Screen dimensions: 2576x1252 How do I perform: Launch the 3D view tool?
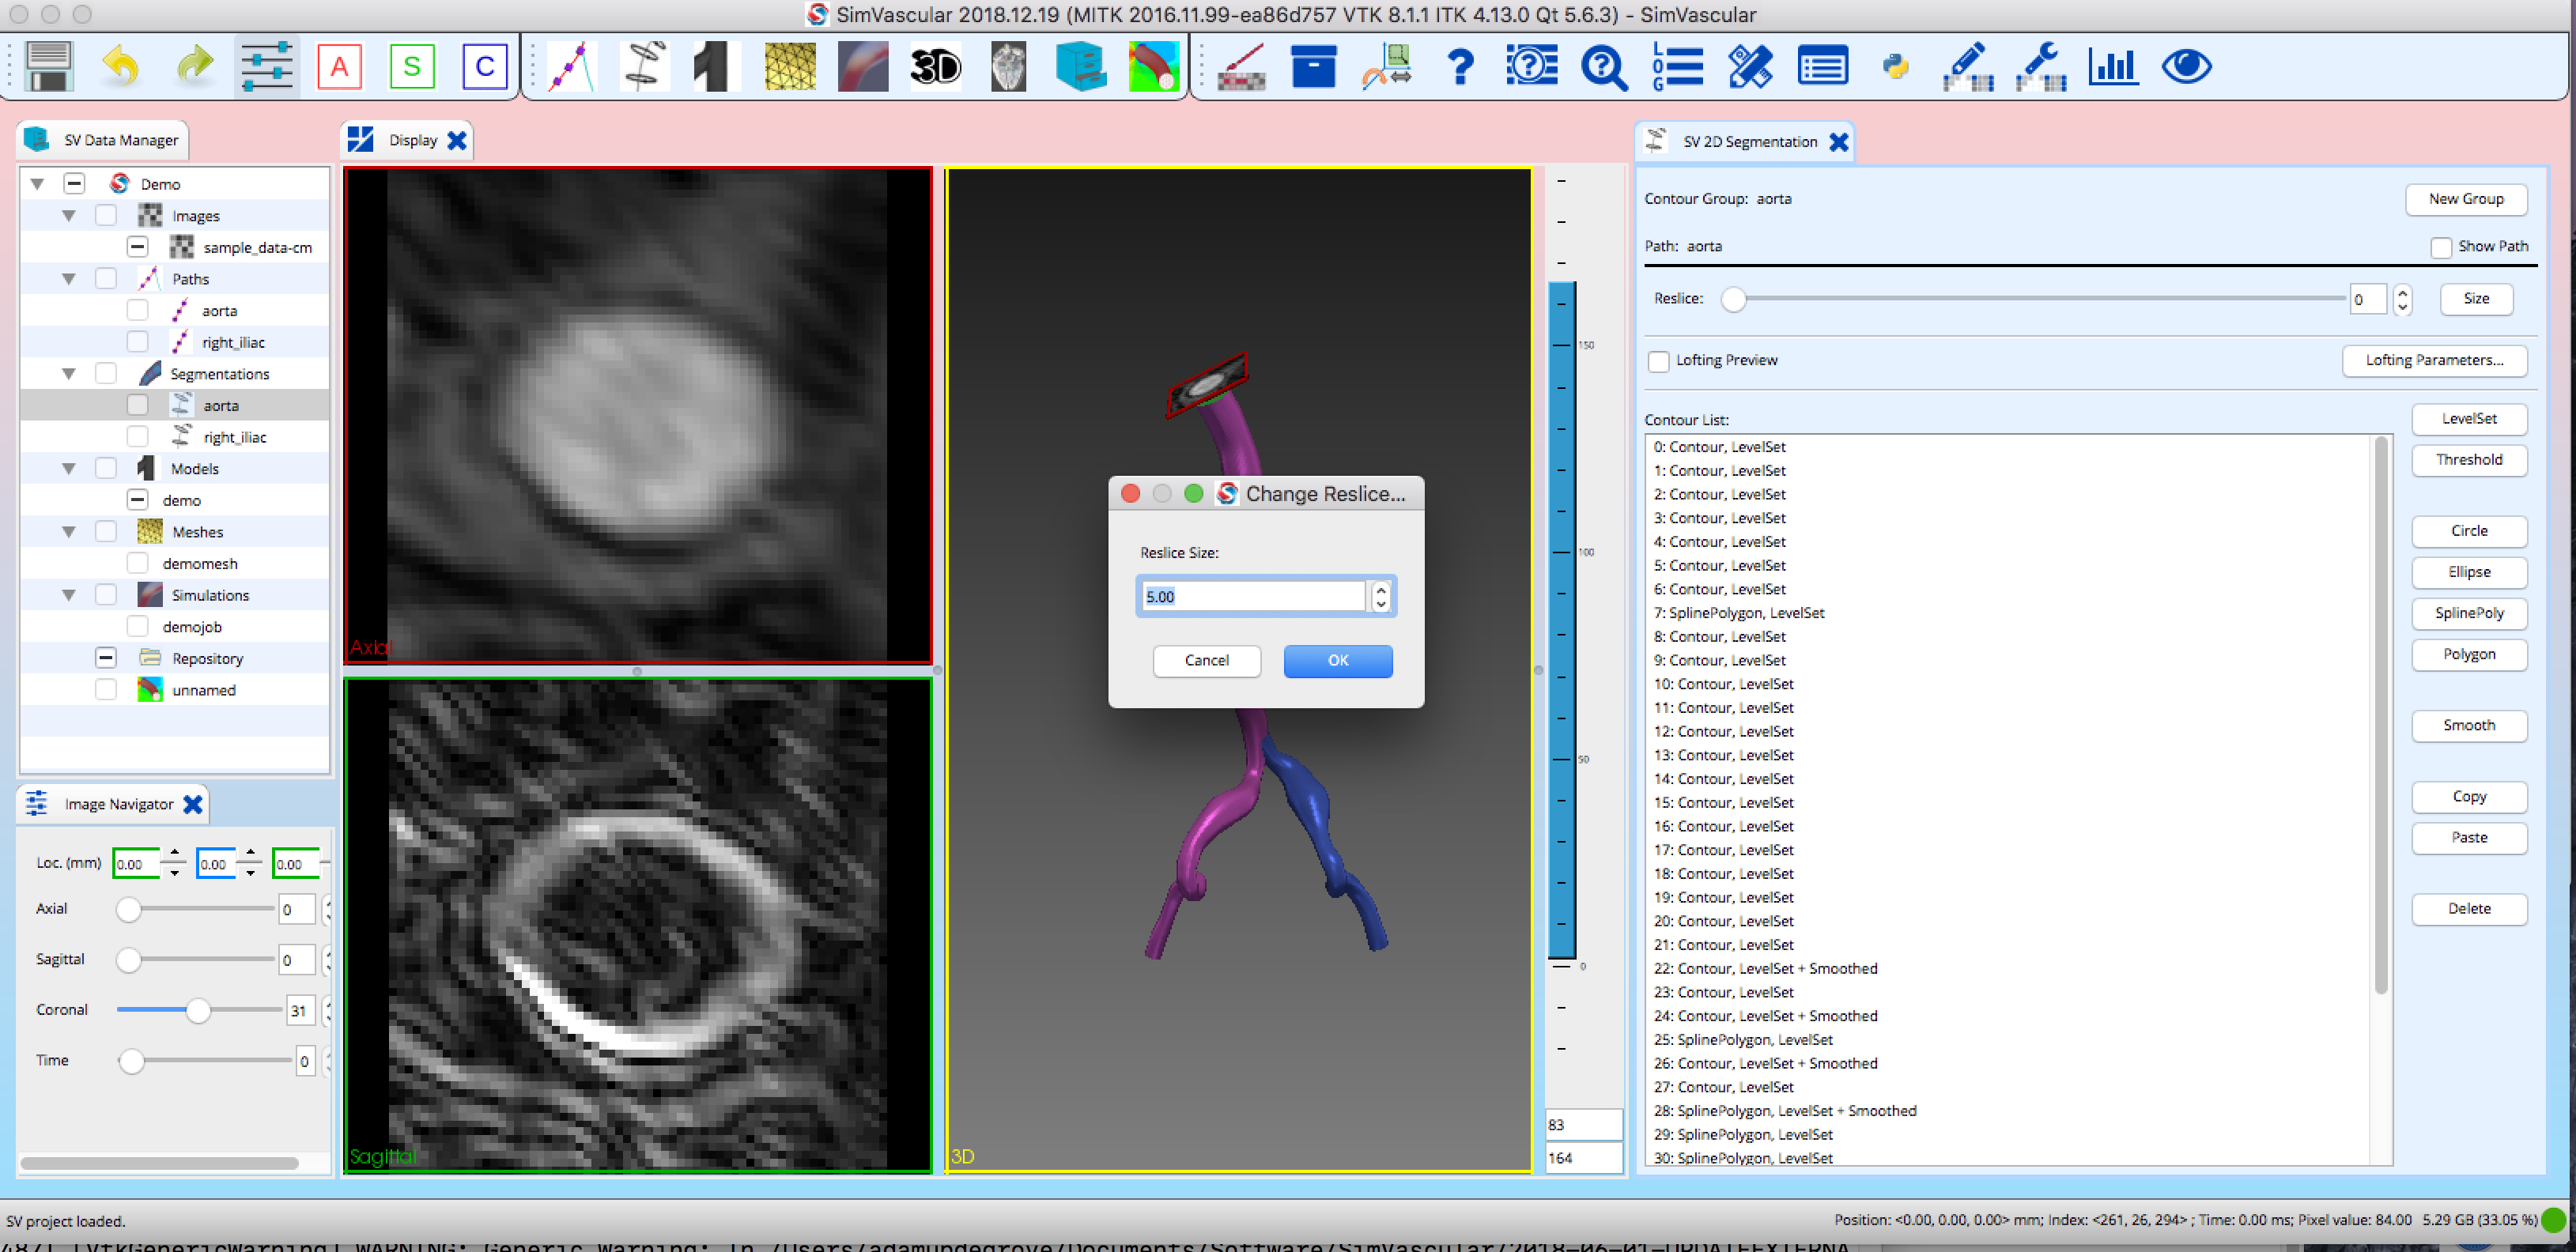click(x=934, y=65)
